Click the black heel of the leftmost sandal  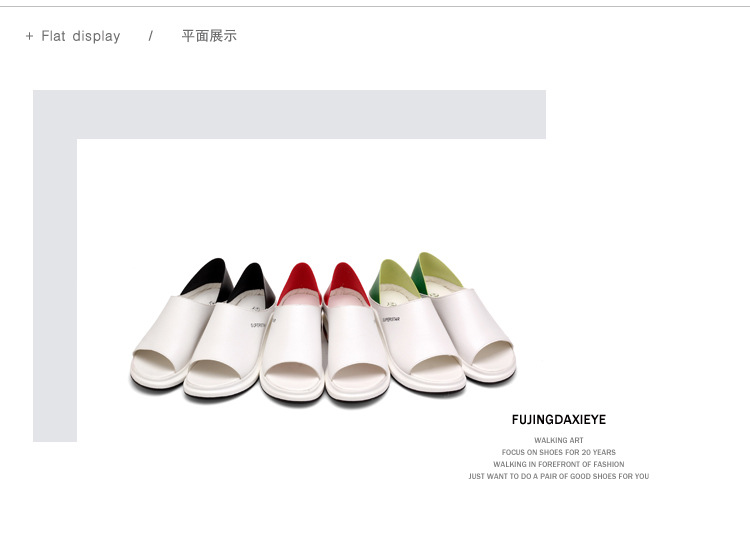[x=207, y=278]
